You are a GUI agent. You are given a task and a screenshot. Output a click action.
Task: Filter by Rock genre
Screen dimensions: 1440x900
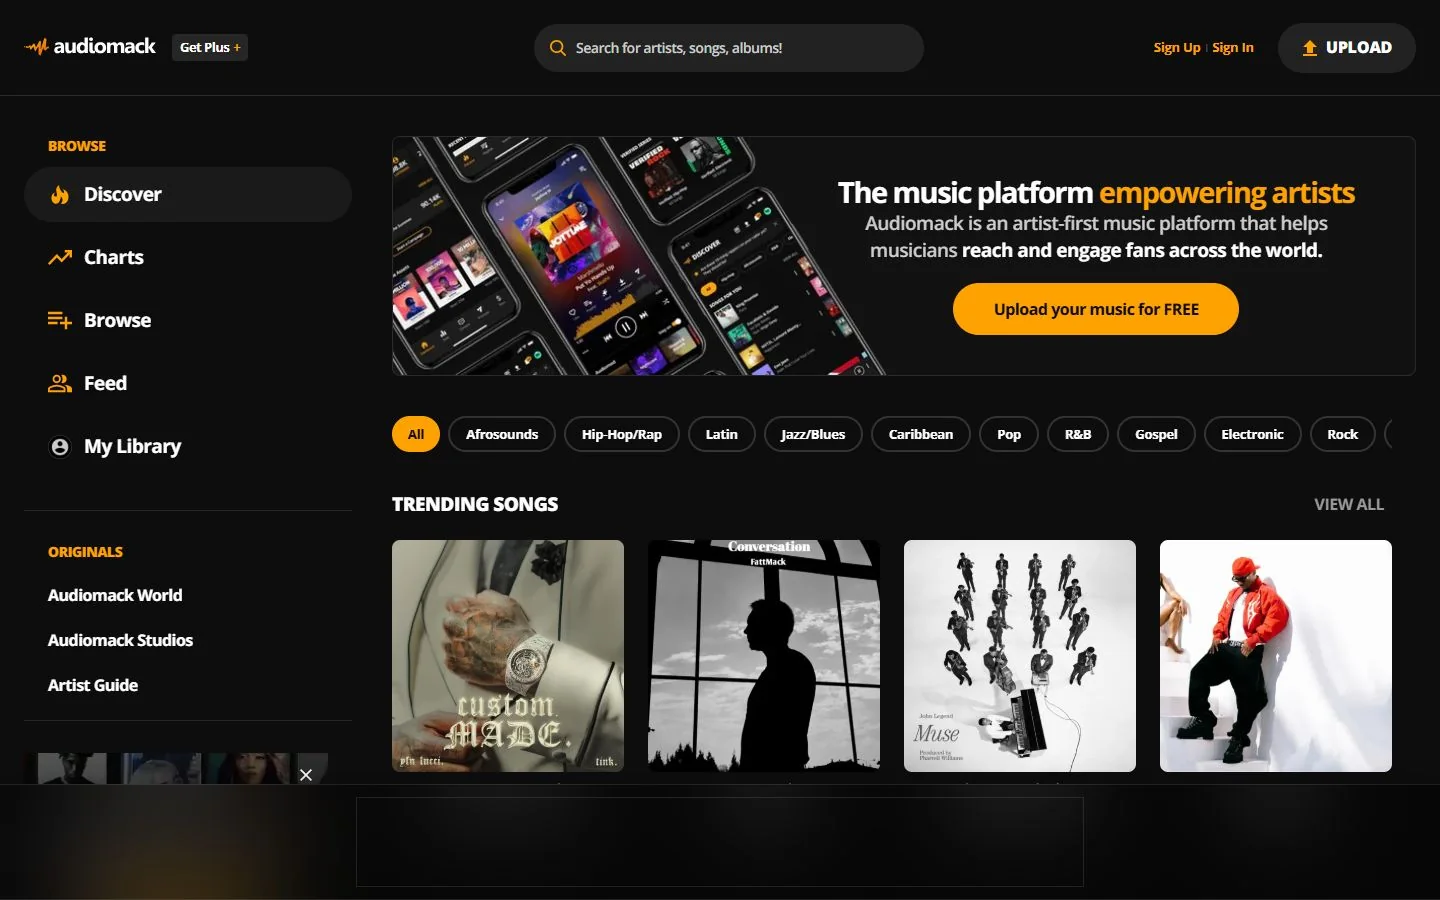coord(1343,434)
